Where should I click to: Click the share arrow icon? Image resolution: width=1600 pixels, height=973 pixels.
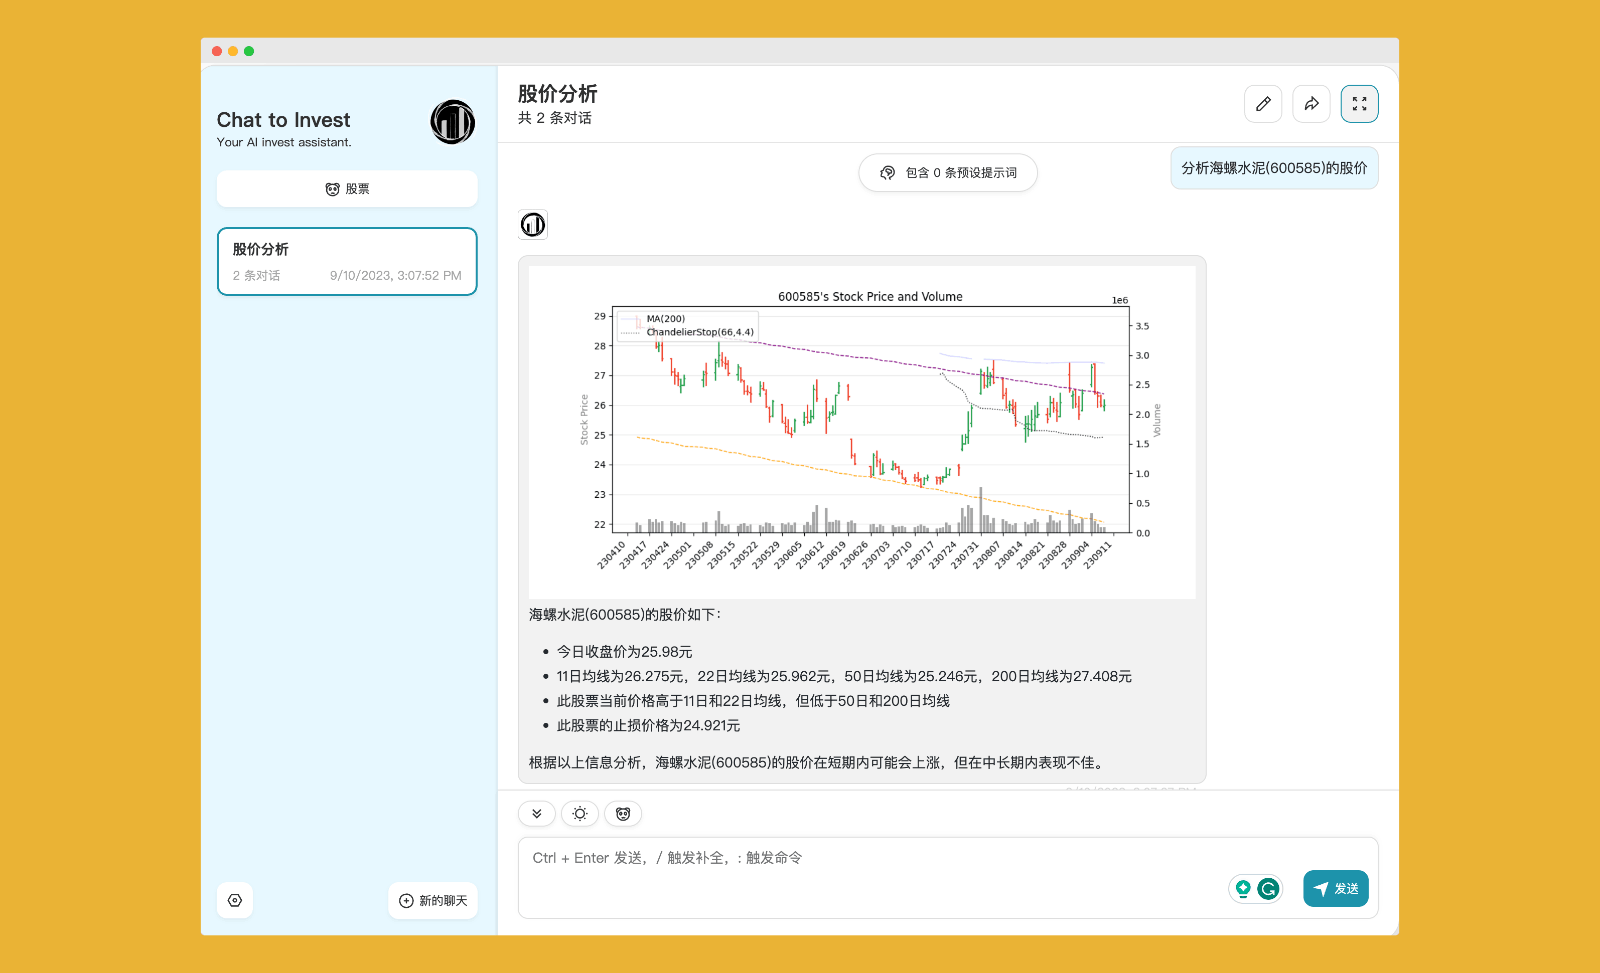[x=1311, y=104]
